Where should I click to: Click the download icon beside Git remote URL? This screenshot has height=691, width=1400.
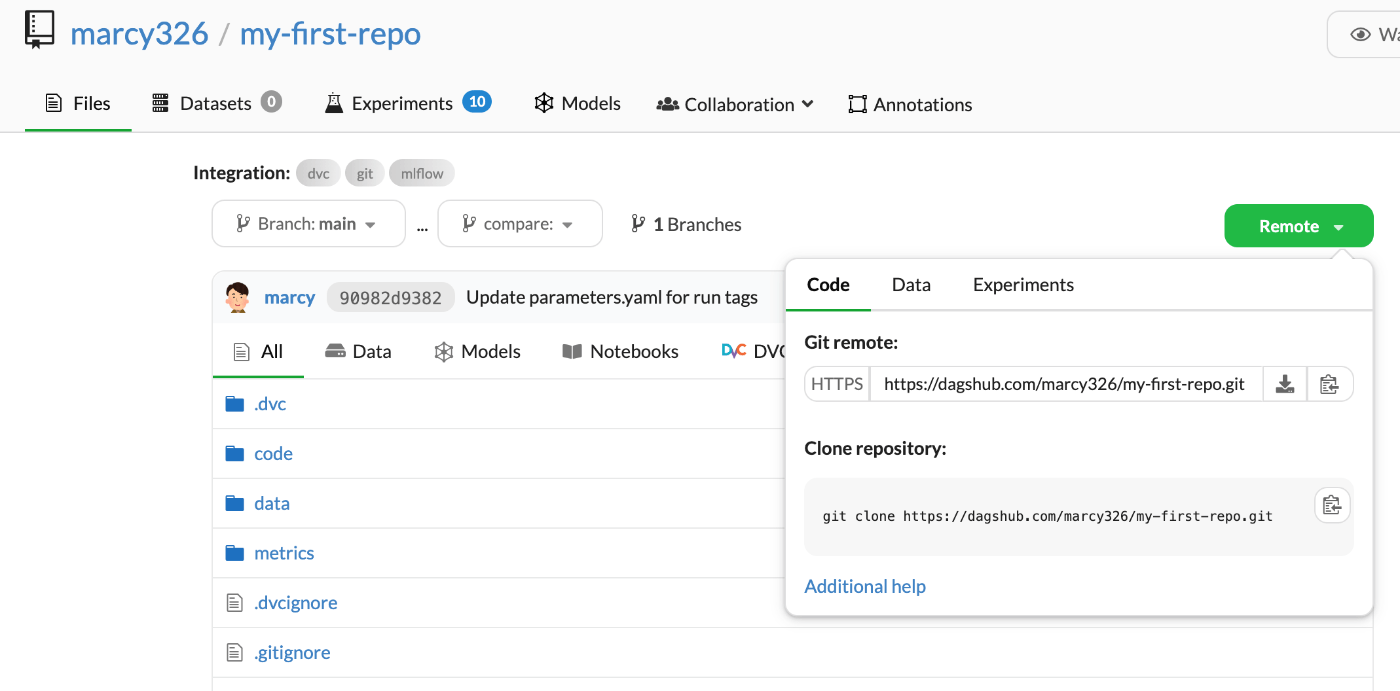click(x=1285, y=384)
